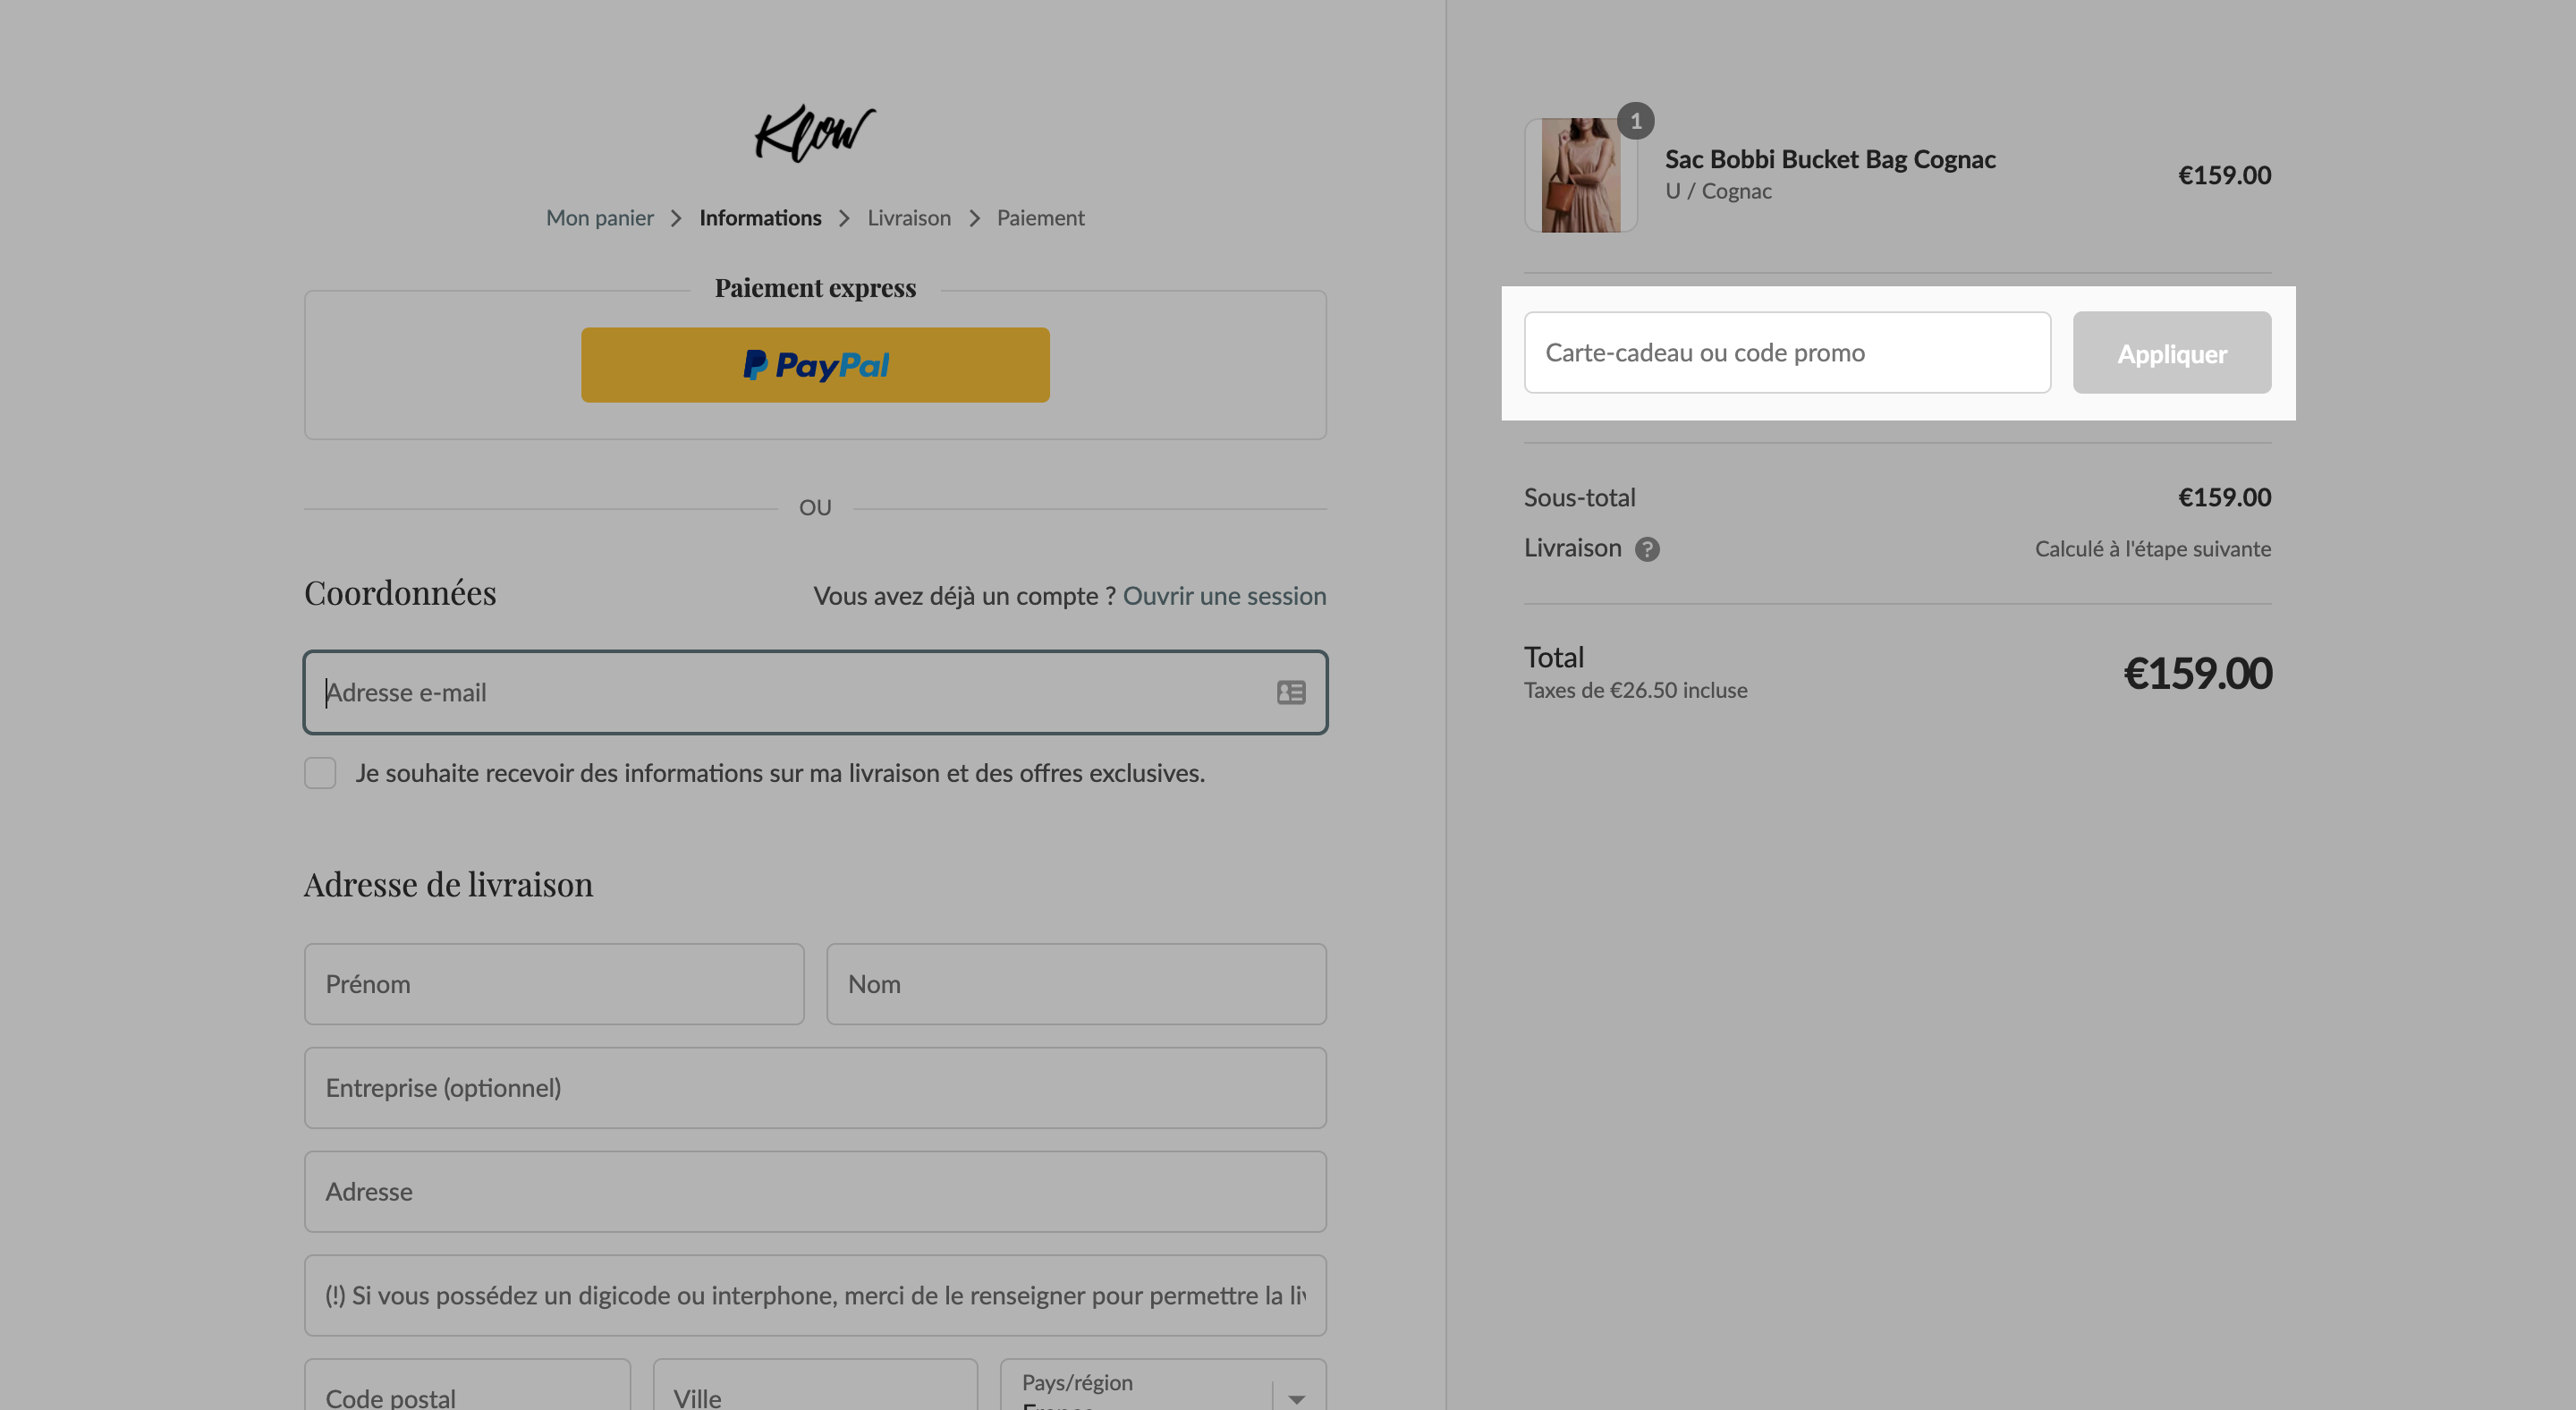Open the Paiement breadcrumb step
Screen dimensions: 2576x1410
(1040, 218)
